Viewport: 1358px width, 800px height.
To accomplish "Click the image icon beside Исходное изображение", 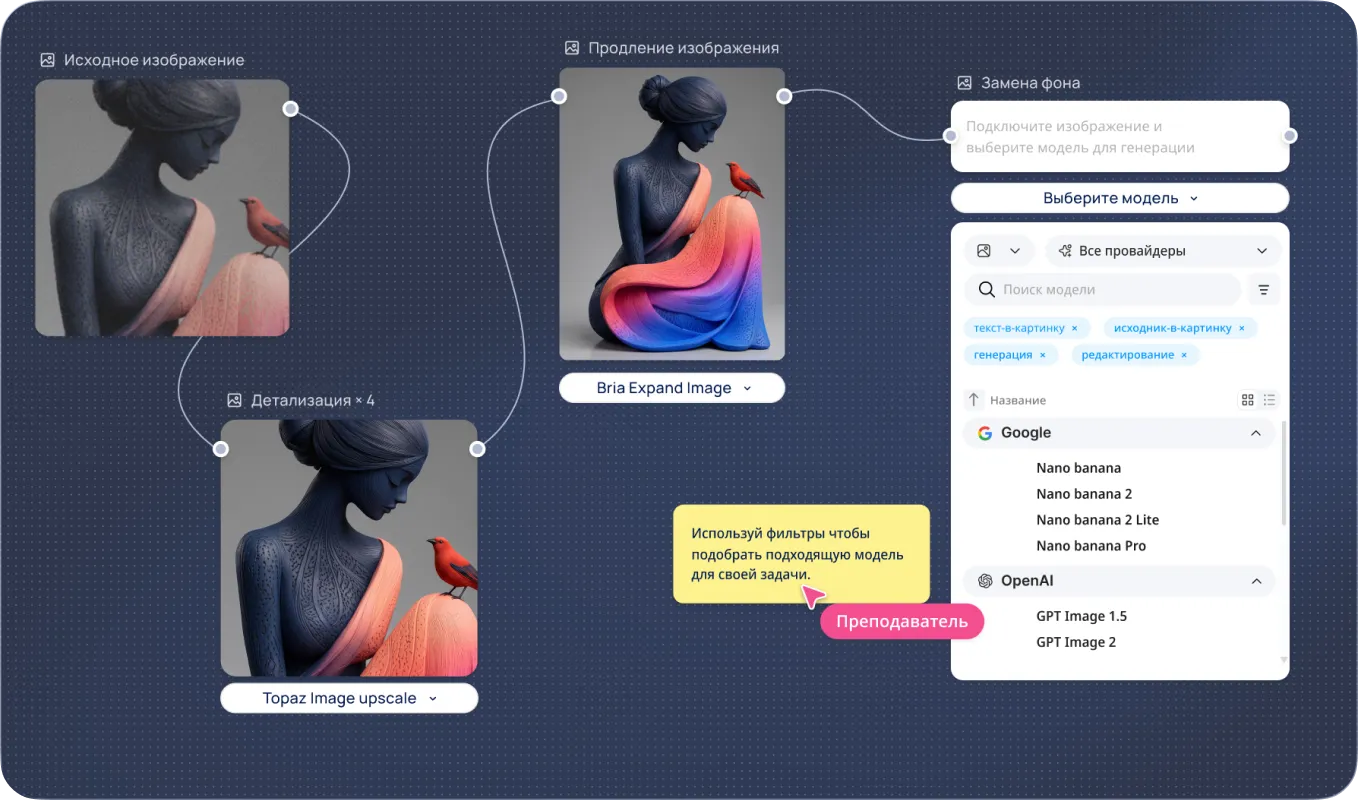I will point(47,60).
